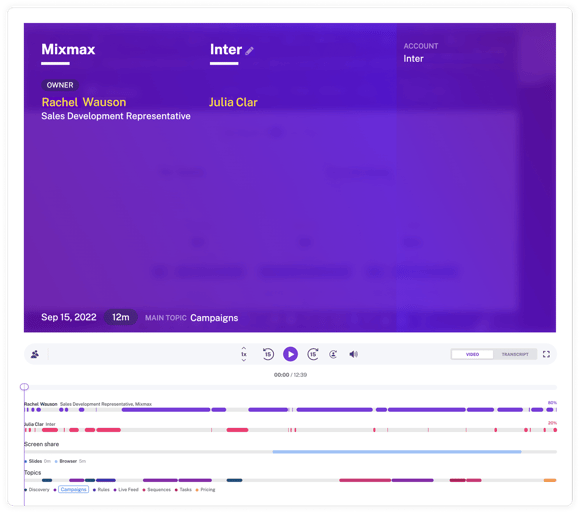
Task: Switch to the Transcript tab
Action: [515, 354]
